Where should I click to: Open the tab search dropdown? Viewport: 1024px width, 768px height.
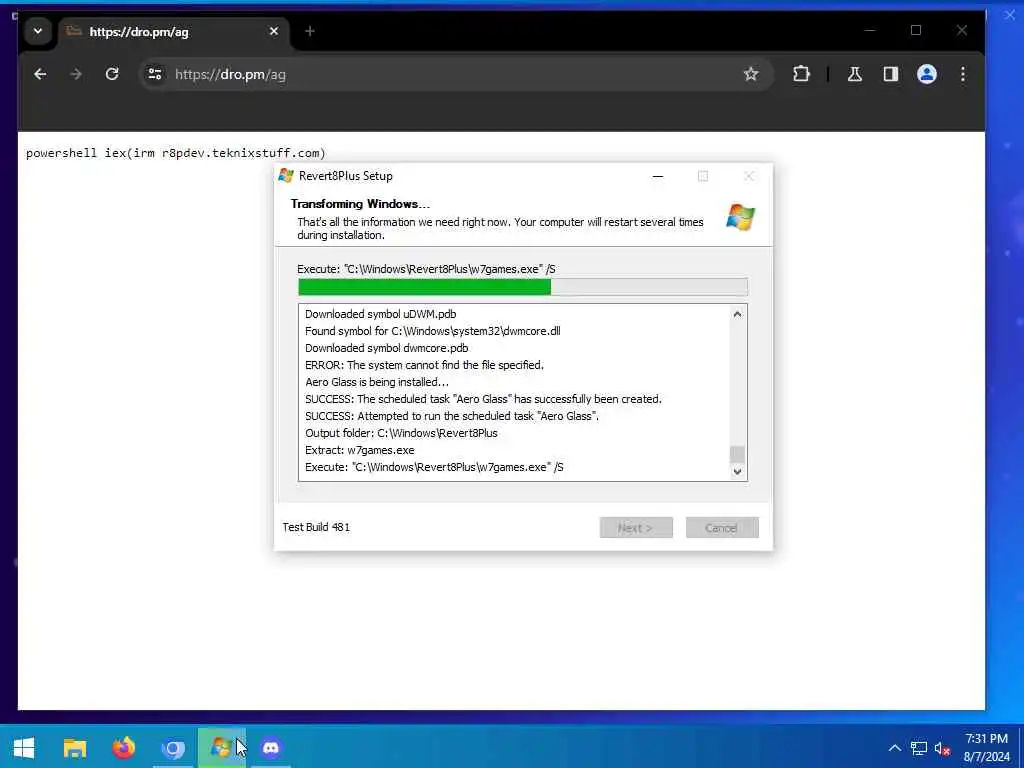38,31
